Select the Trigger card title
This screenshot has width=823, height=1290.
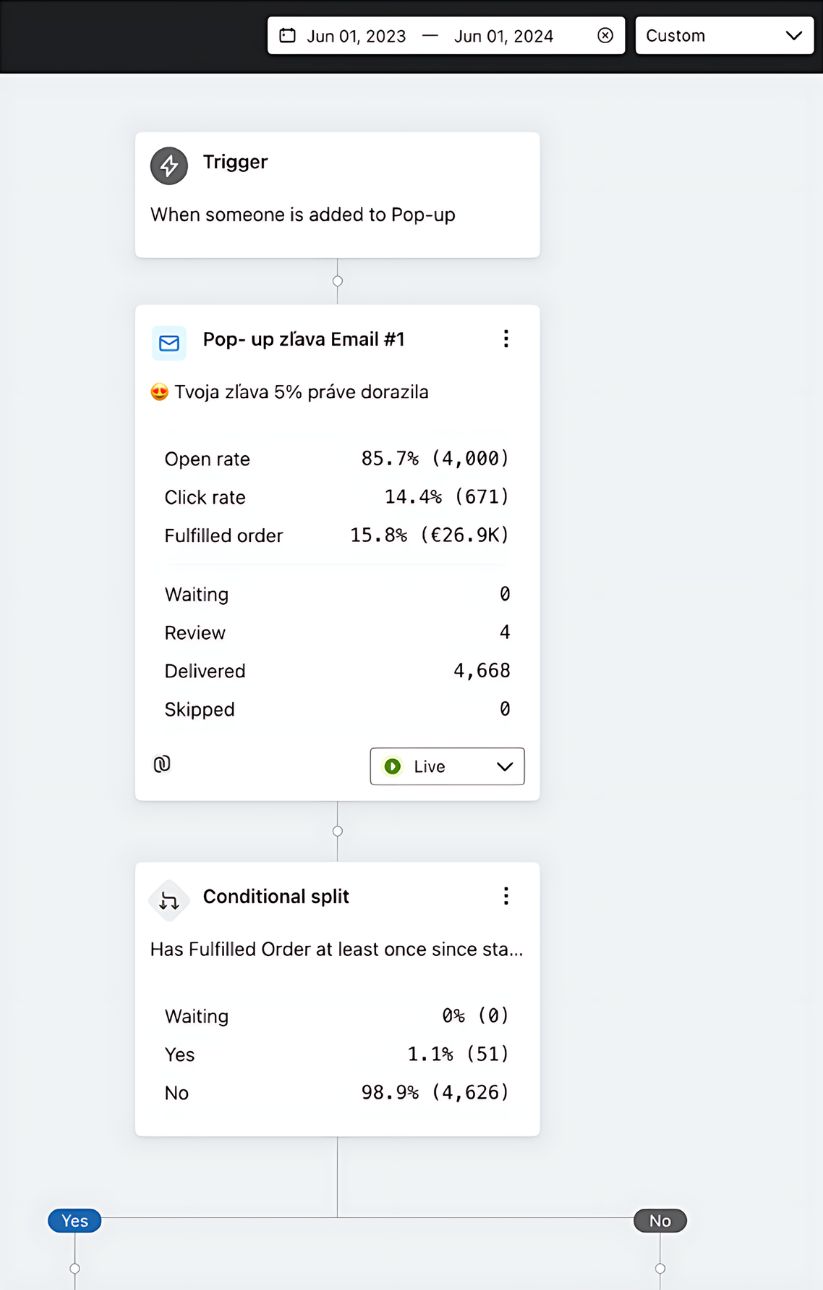[x=235, y=162]
